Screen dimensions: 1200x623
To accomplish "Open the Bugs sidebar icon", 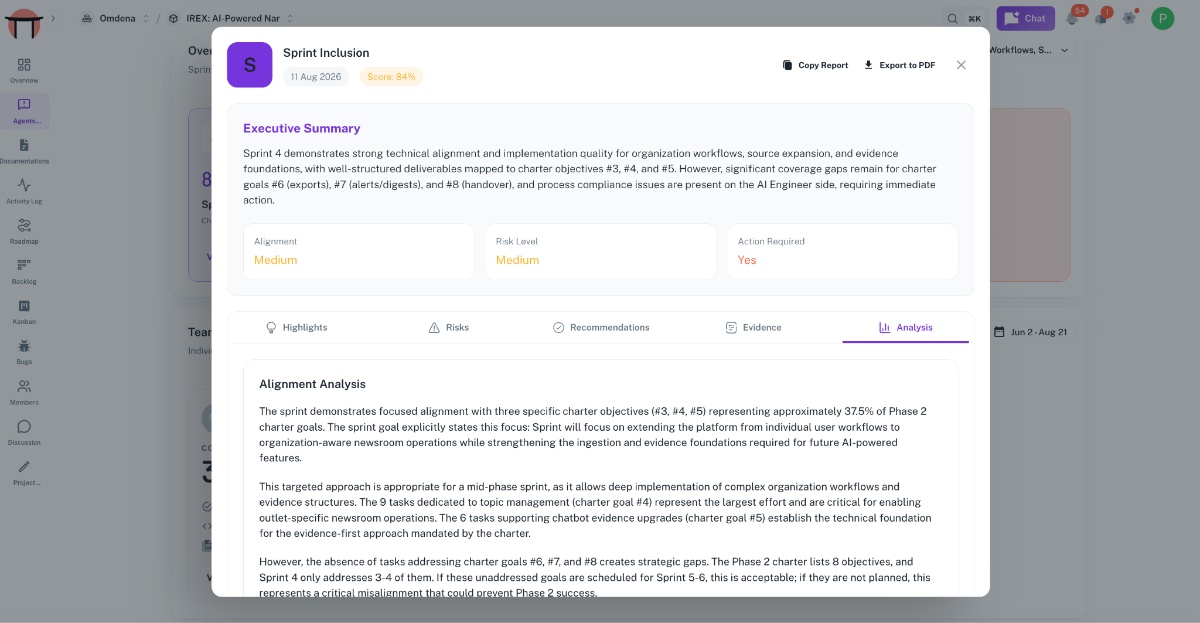I will [24, 352].
